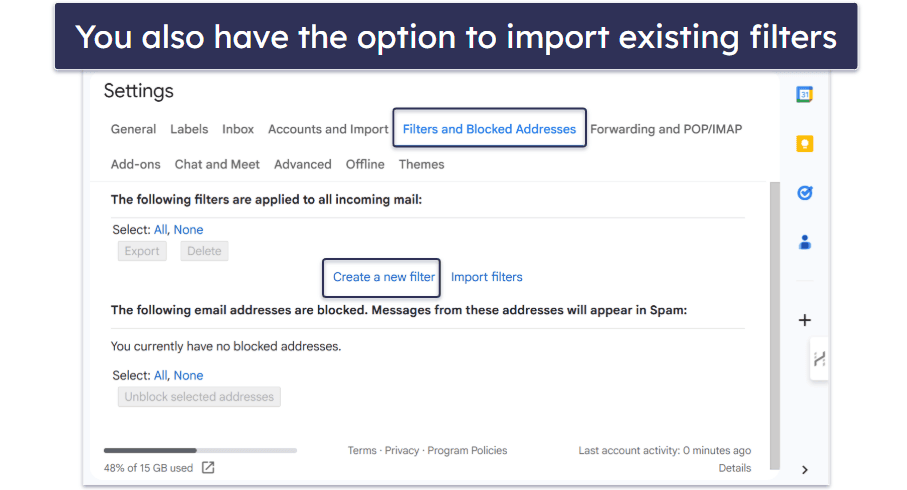This screenshot has height=490, width=907.
Task: Open the Terms footer link
Action: click(362, 450)
